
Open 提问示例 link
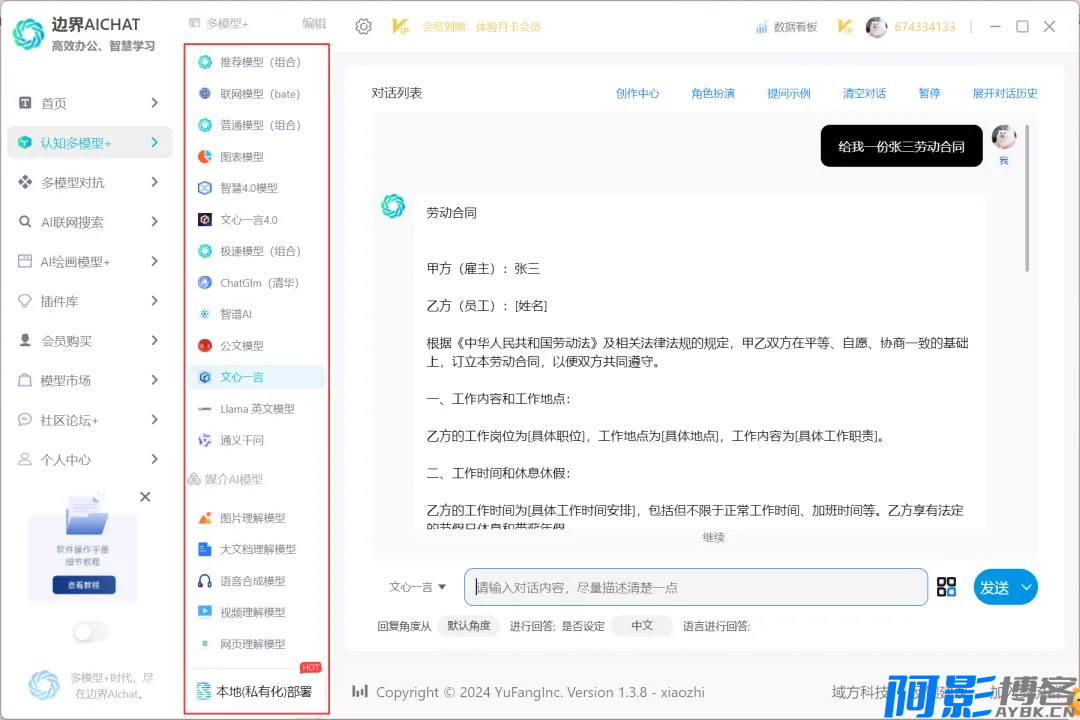789,94
